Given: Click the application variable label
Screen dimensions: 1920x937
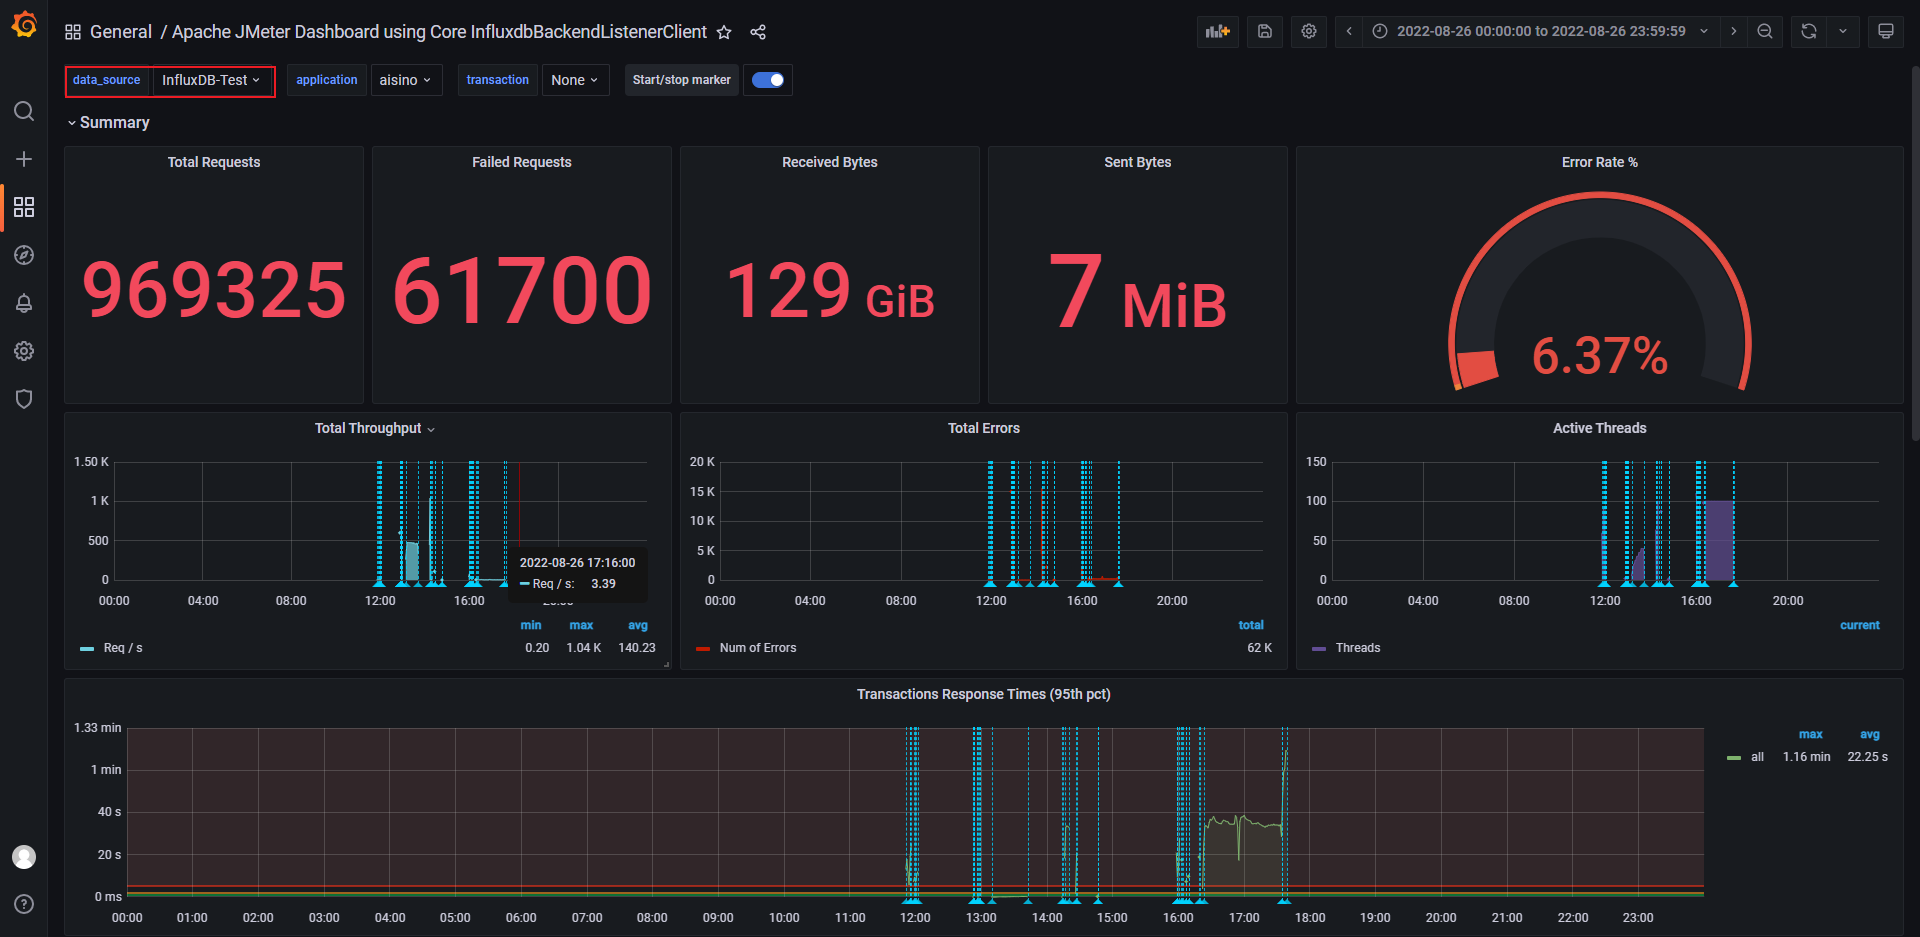Looking at the screenshot, I should (x=327, y=80).
